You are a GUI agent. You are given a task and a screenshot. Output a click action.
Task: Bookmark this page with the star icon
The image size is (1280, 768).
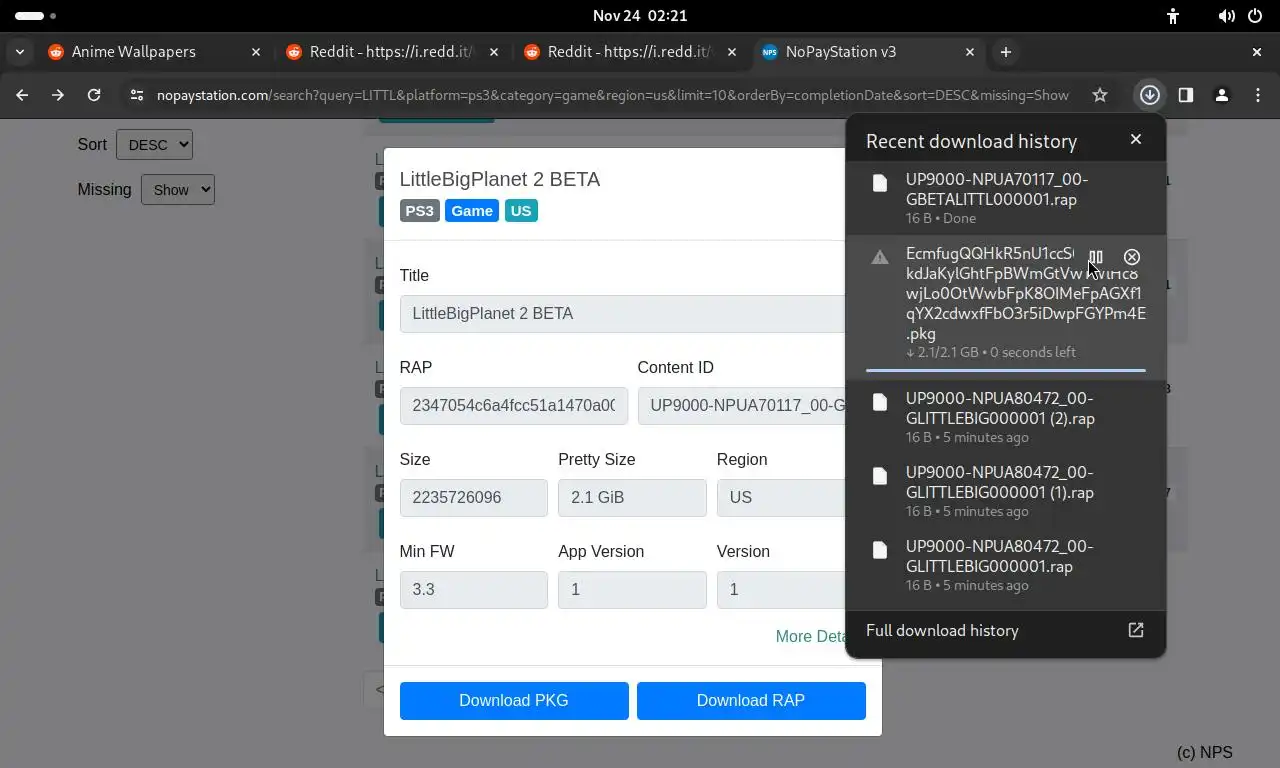coord(1100,95)
